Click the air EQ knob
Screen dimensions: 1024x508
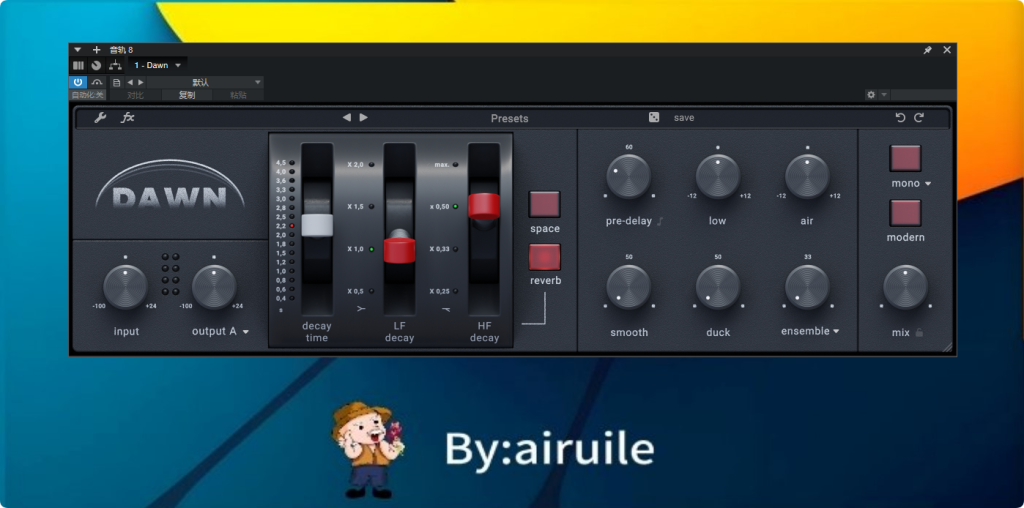pyautogui.click(x=807, y=177)
